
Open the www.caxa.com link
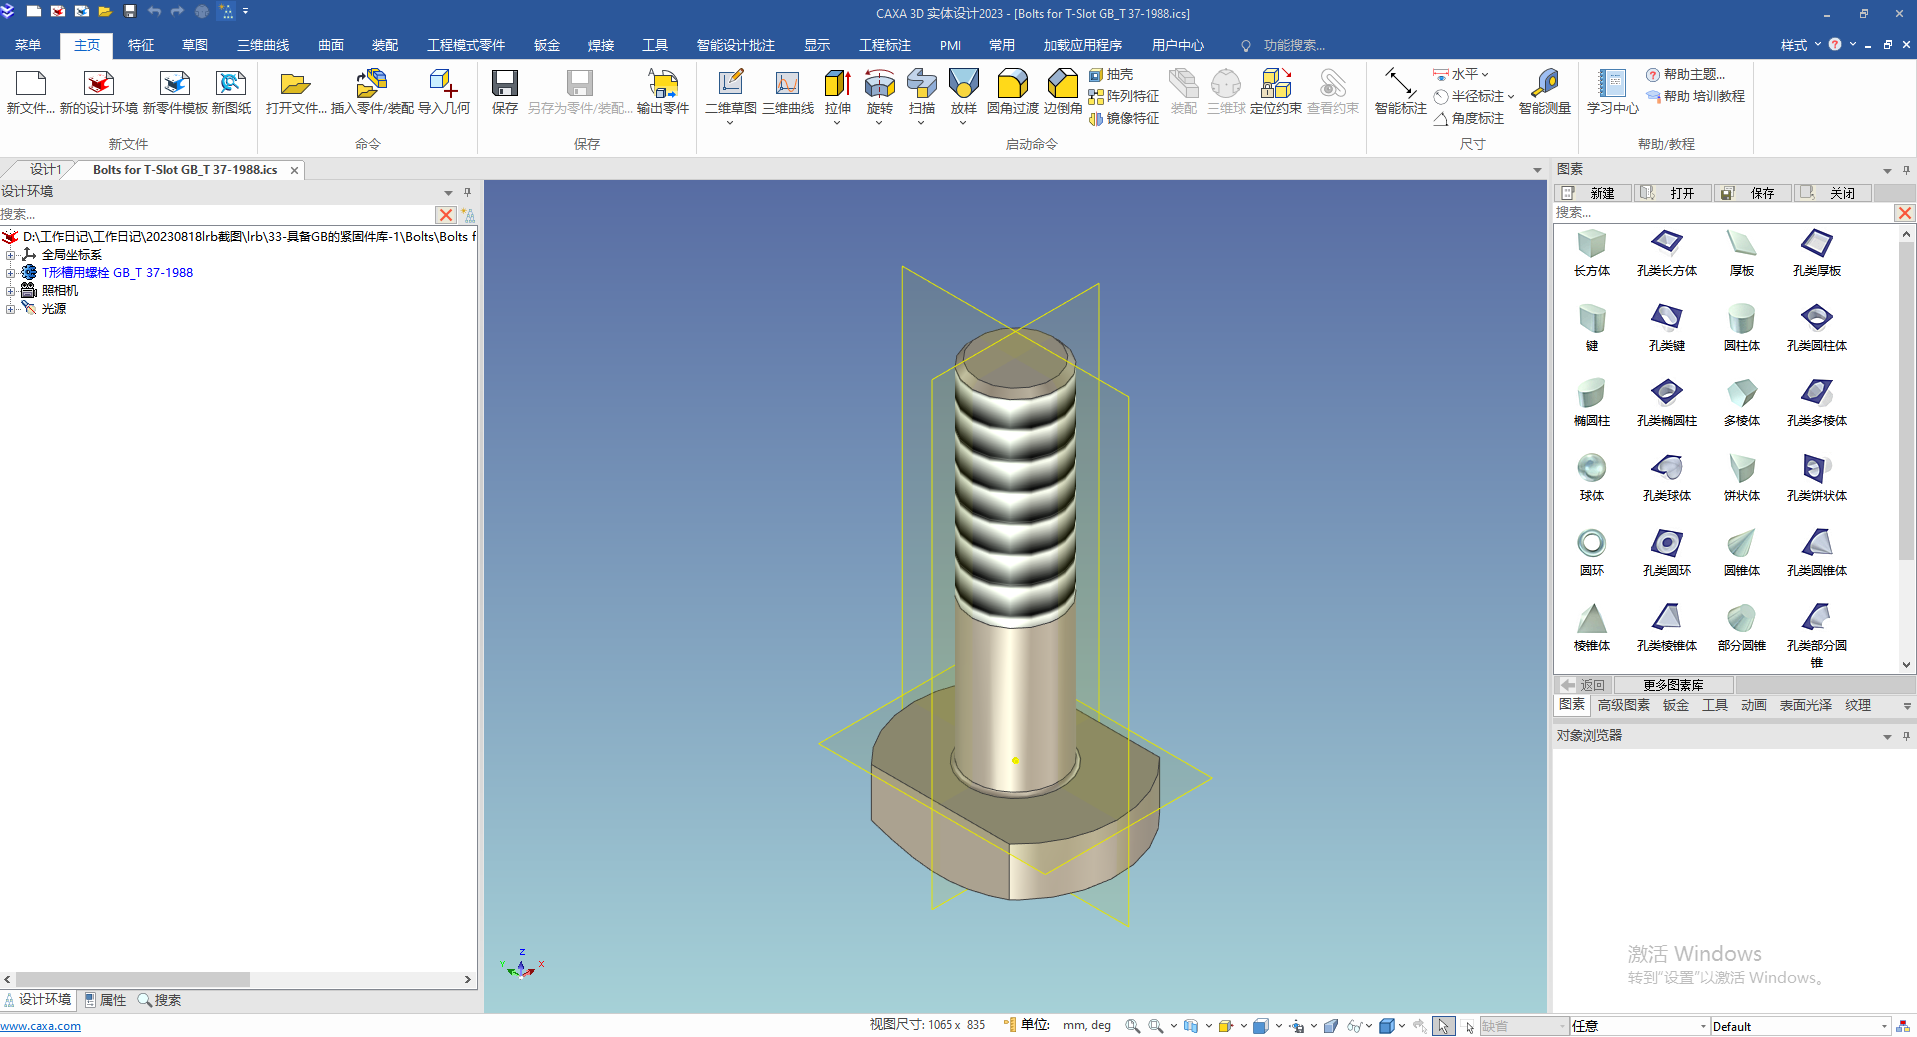point(41,1026)
